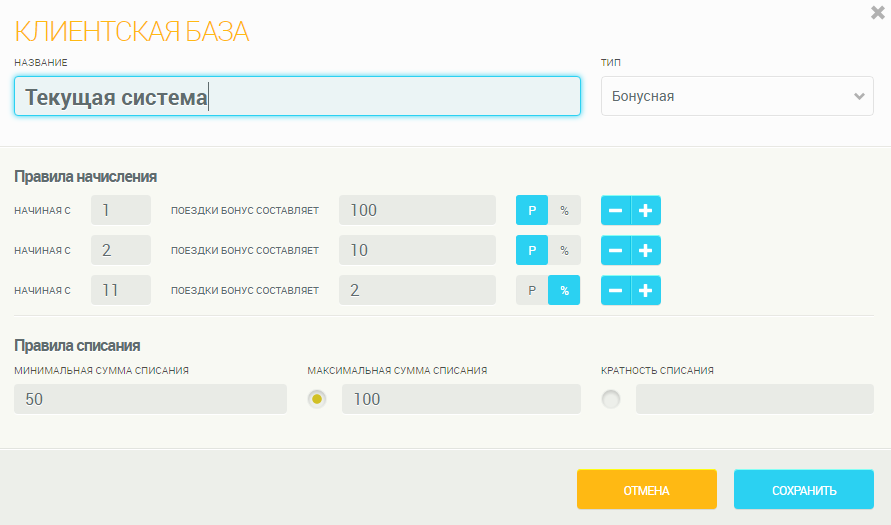Screen dimensions: 891x525
Task: Click the starting trip field showing 11
Action: tap(120, 290)
